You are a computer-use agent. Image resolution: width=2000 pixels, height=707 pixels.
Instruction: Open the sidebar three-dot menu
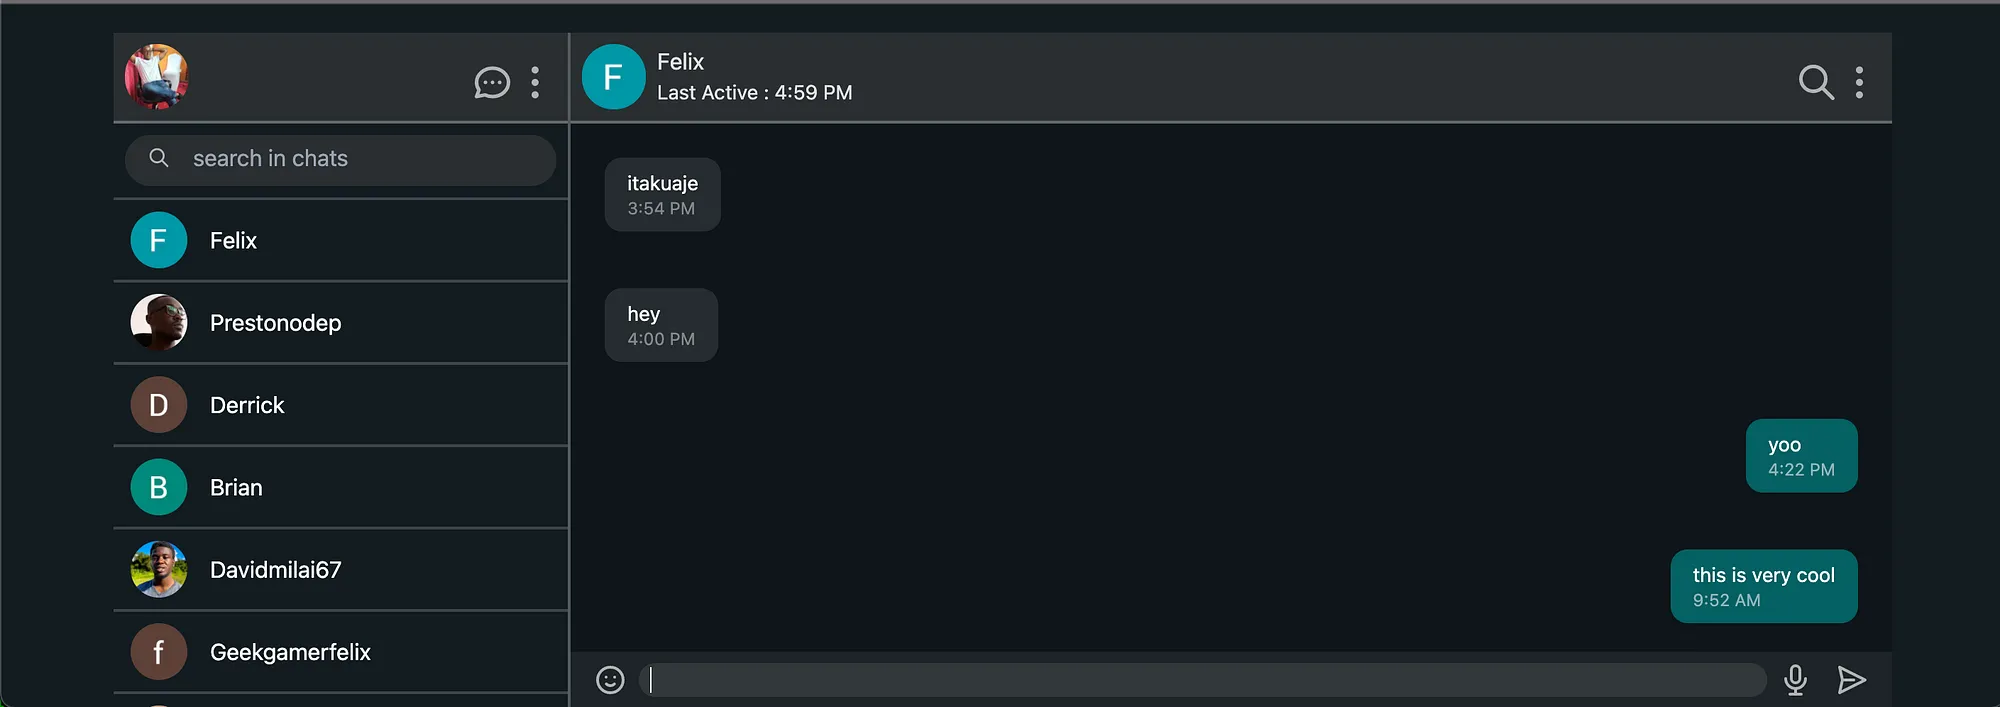pos(536,82)
